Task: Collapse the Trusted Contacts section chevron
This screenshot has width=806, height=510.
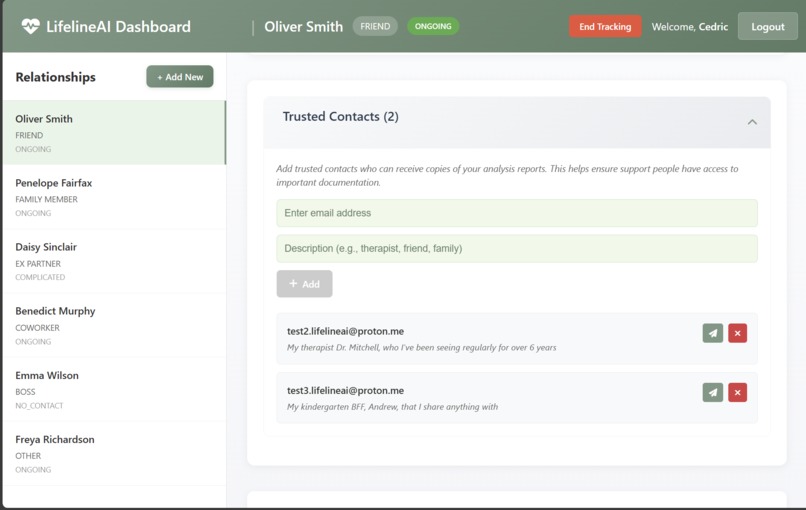Action: pyautogui.click(x=752, y=122)
